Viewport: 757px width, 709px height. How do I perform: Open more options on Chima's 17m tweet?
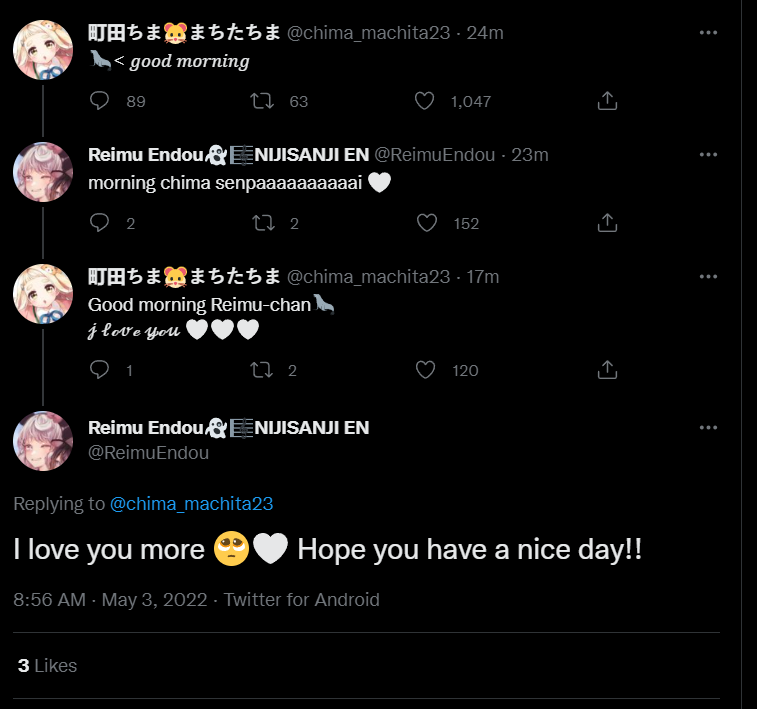click(708, 277)
